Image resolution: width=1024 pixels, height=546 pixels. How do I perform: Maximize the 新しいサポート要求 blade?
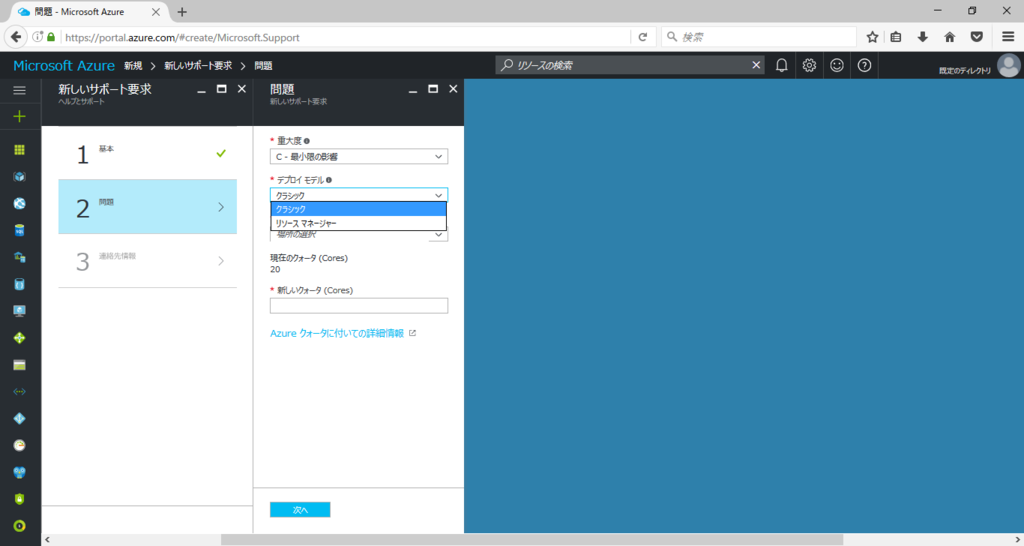click(221, 89)
